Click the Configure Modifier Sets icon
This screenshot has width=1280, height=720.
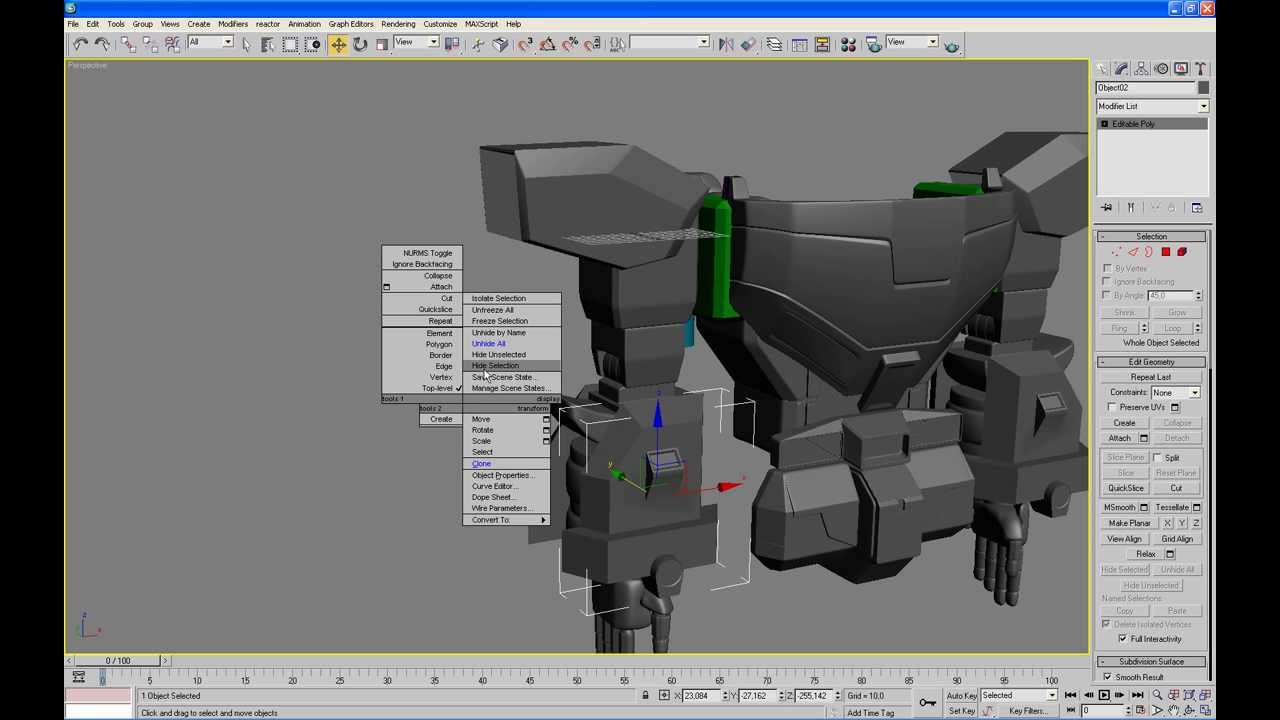pos(1197,208)
